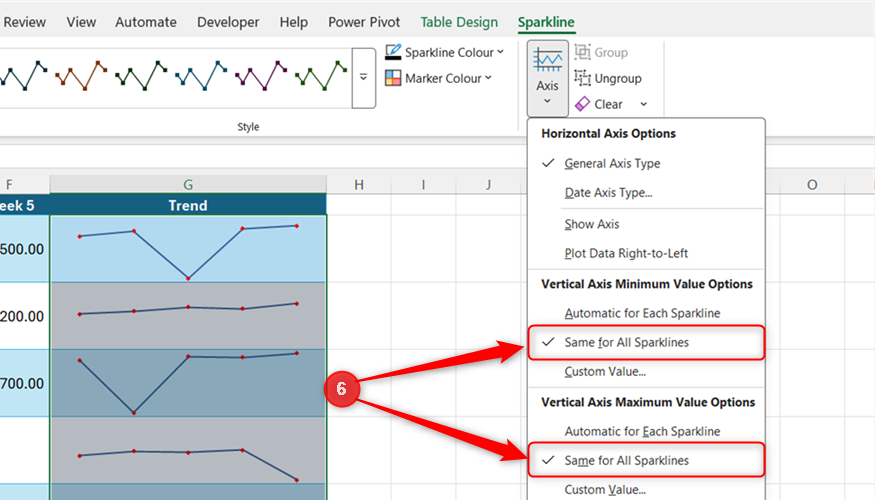Select Trend sparkline beside 200.00

point(188,316)
